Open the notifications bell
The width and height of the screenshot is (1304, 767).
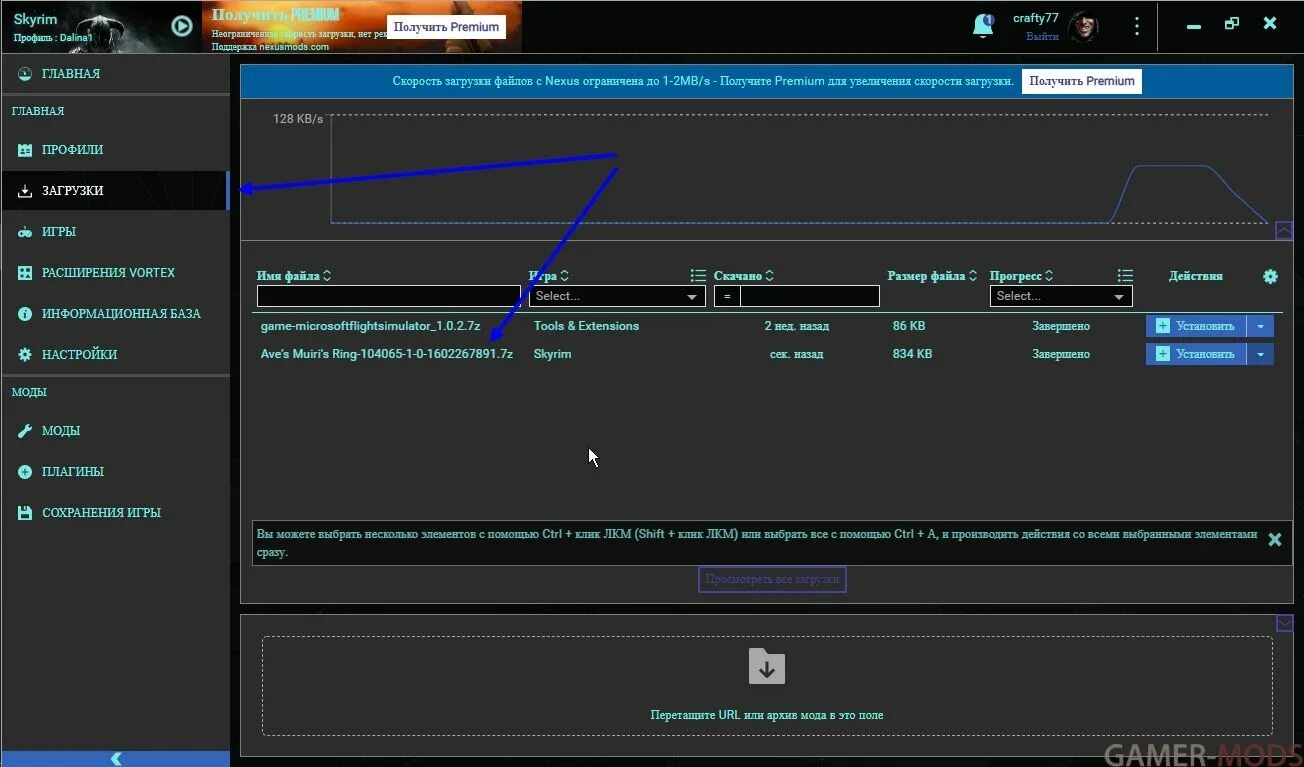click(x=983, y=26)
